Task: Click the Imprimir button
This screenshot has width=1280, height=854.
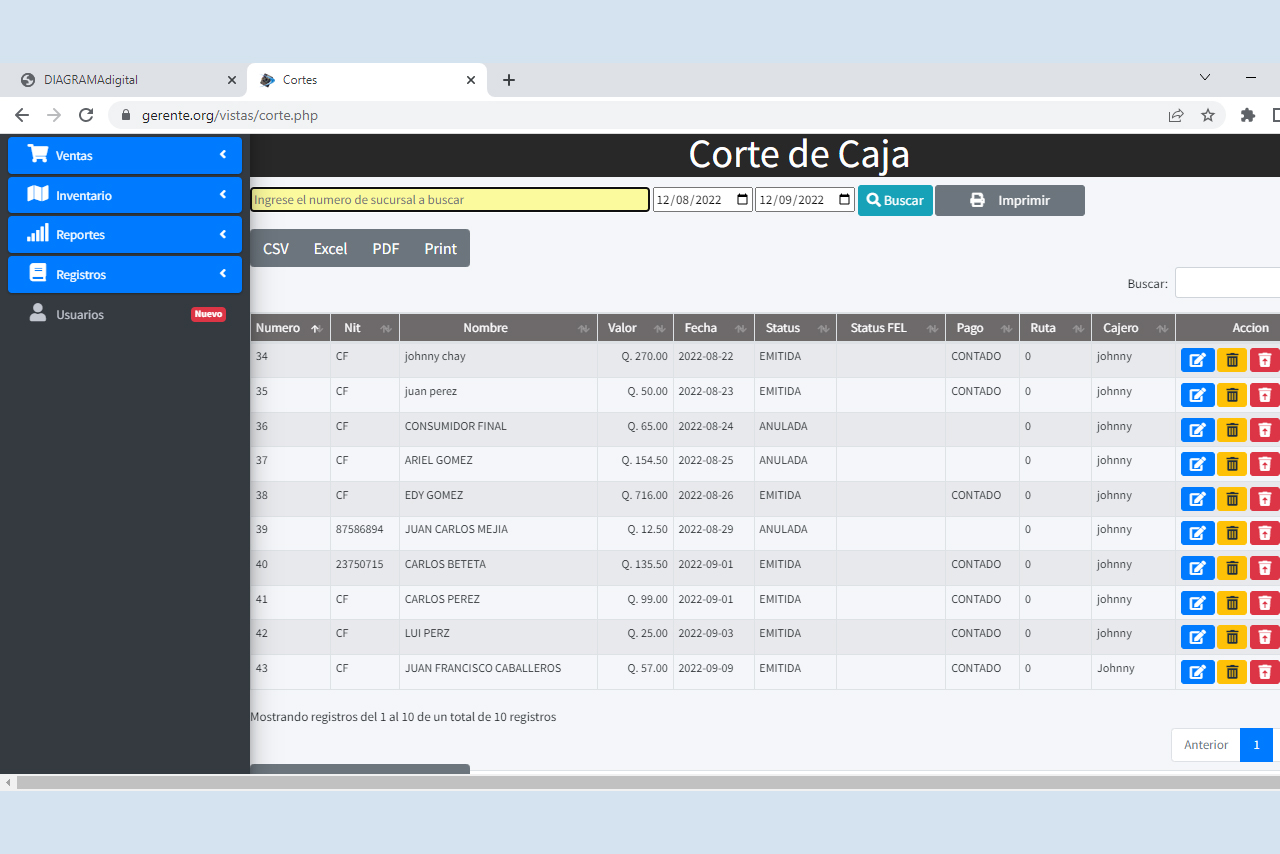Action: coord(1009,200)
